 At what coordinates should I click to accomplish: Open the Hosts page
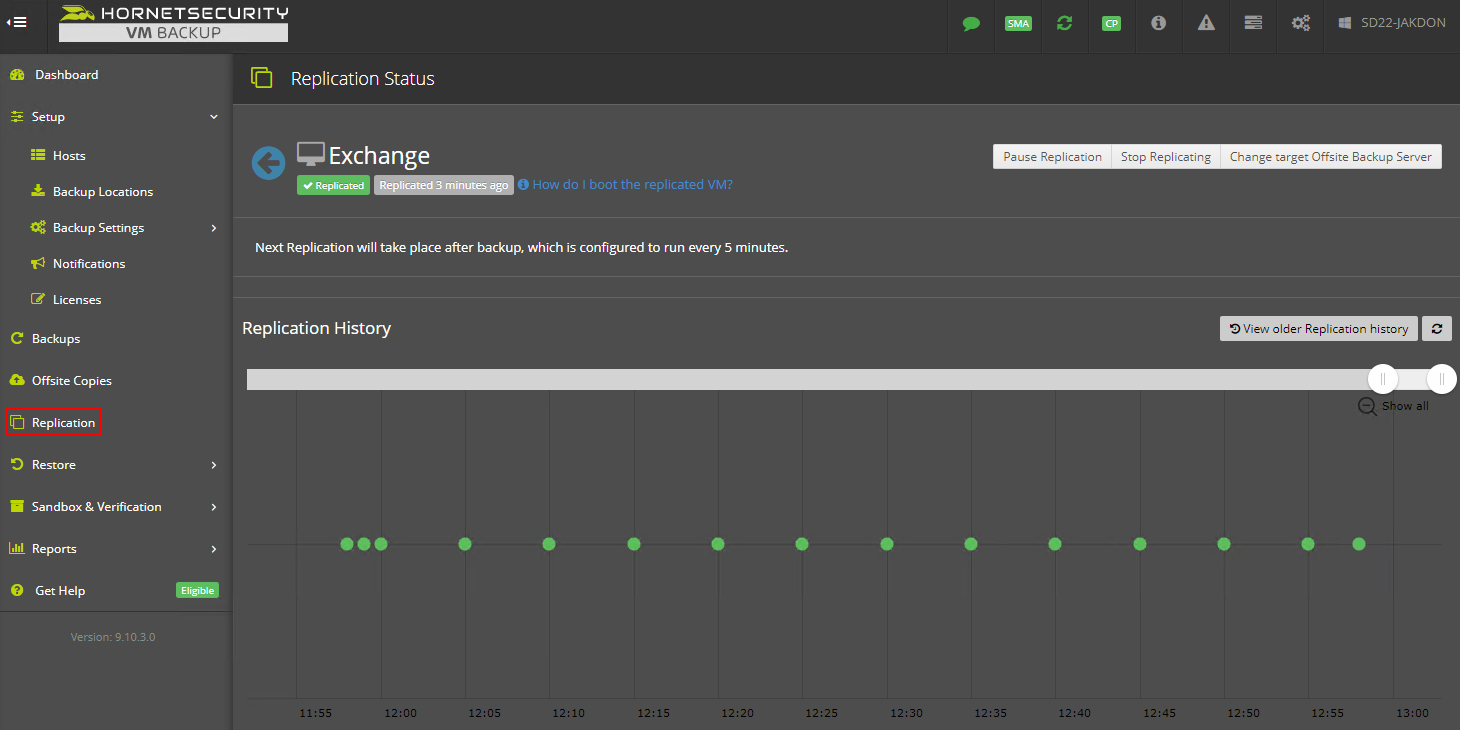[x=69, y=156]
